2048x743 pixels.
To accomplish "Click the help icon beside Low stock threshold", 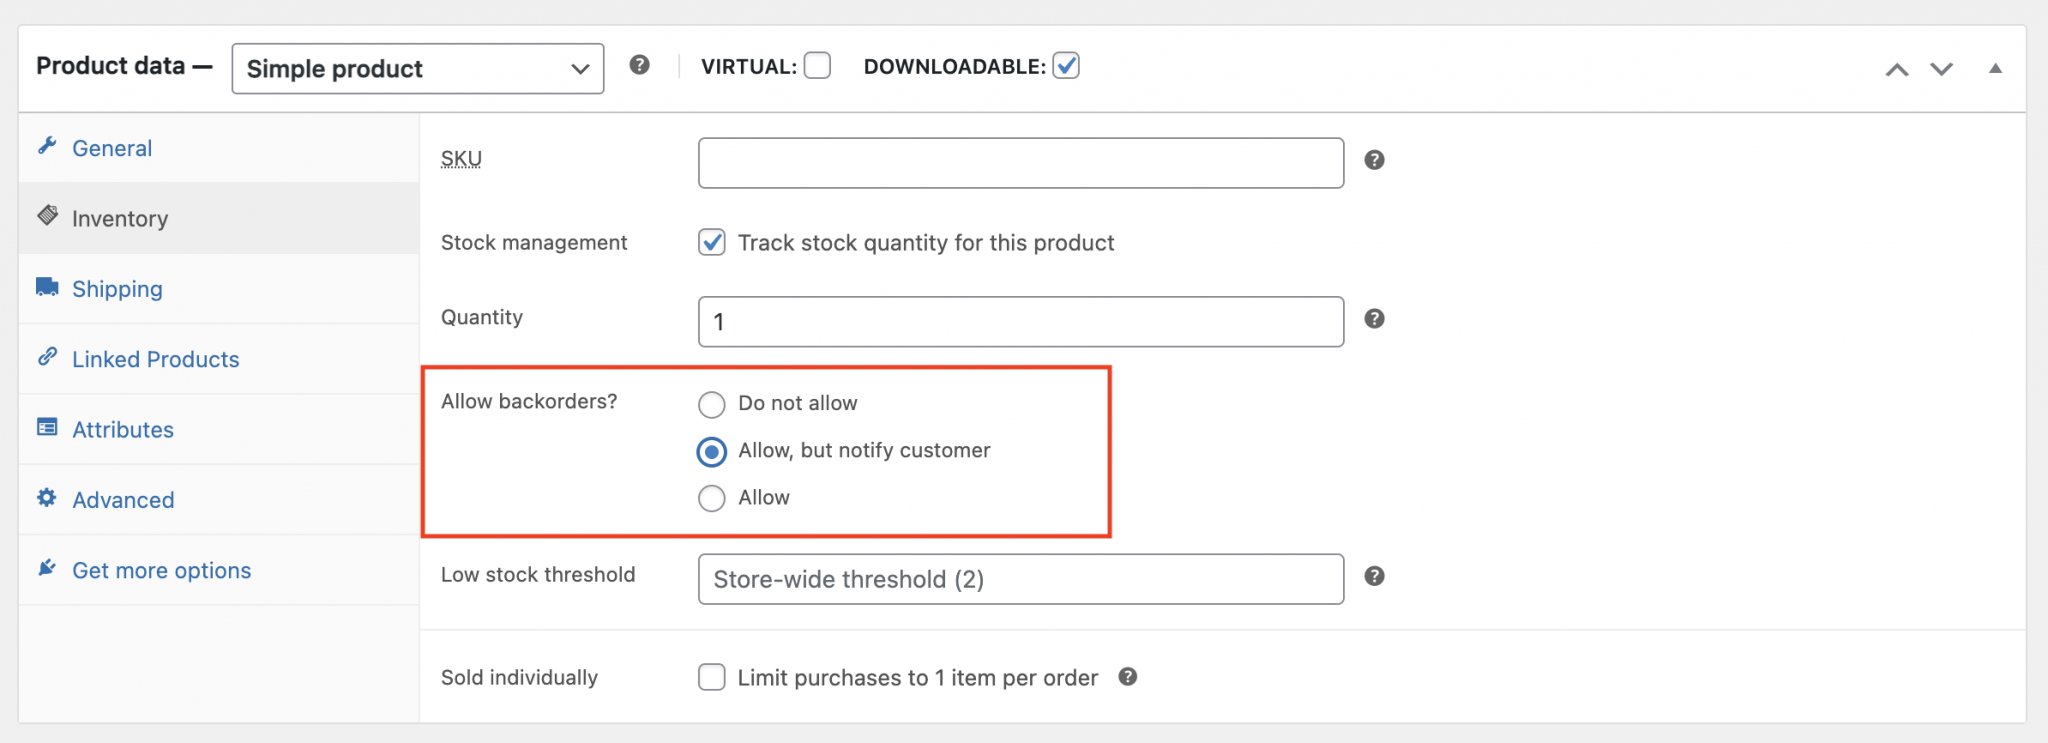I will click(1374, 576).
